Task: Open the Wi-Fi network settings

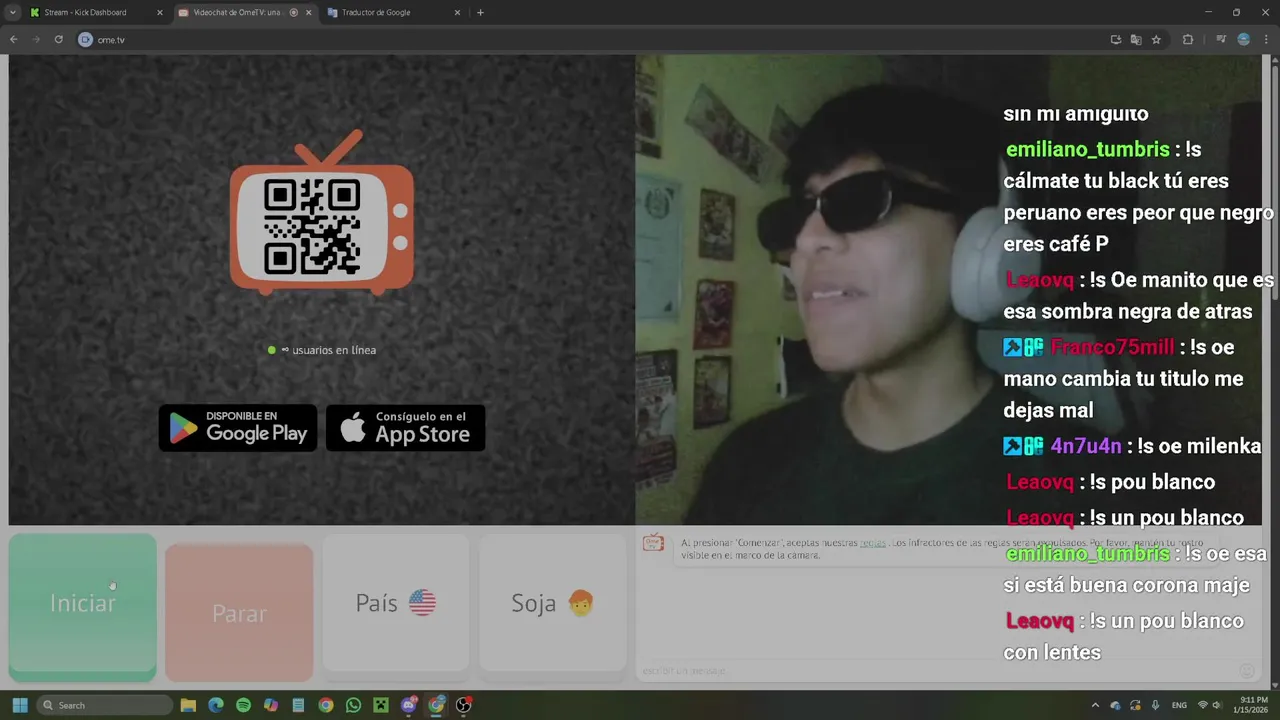Action: point(1203,705)
